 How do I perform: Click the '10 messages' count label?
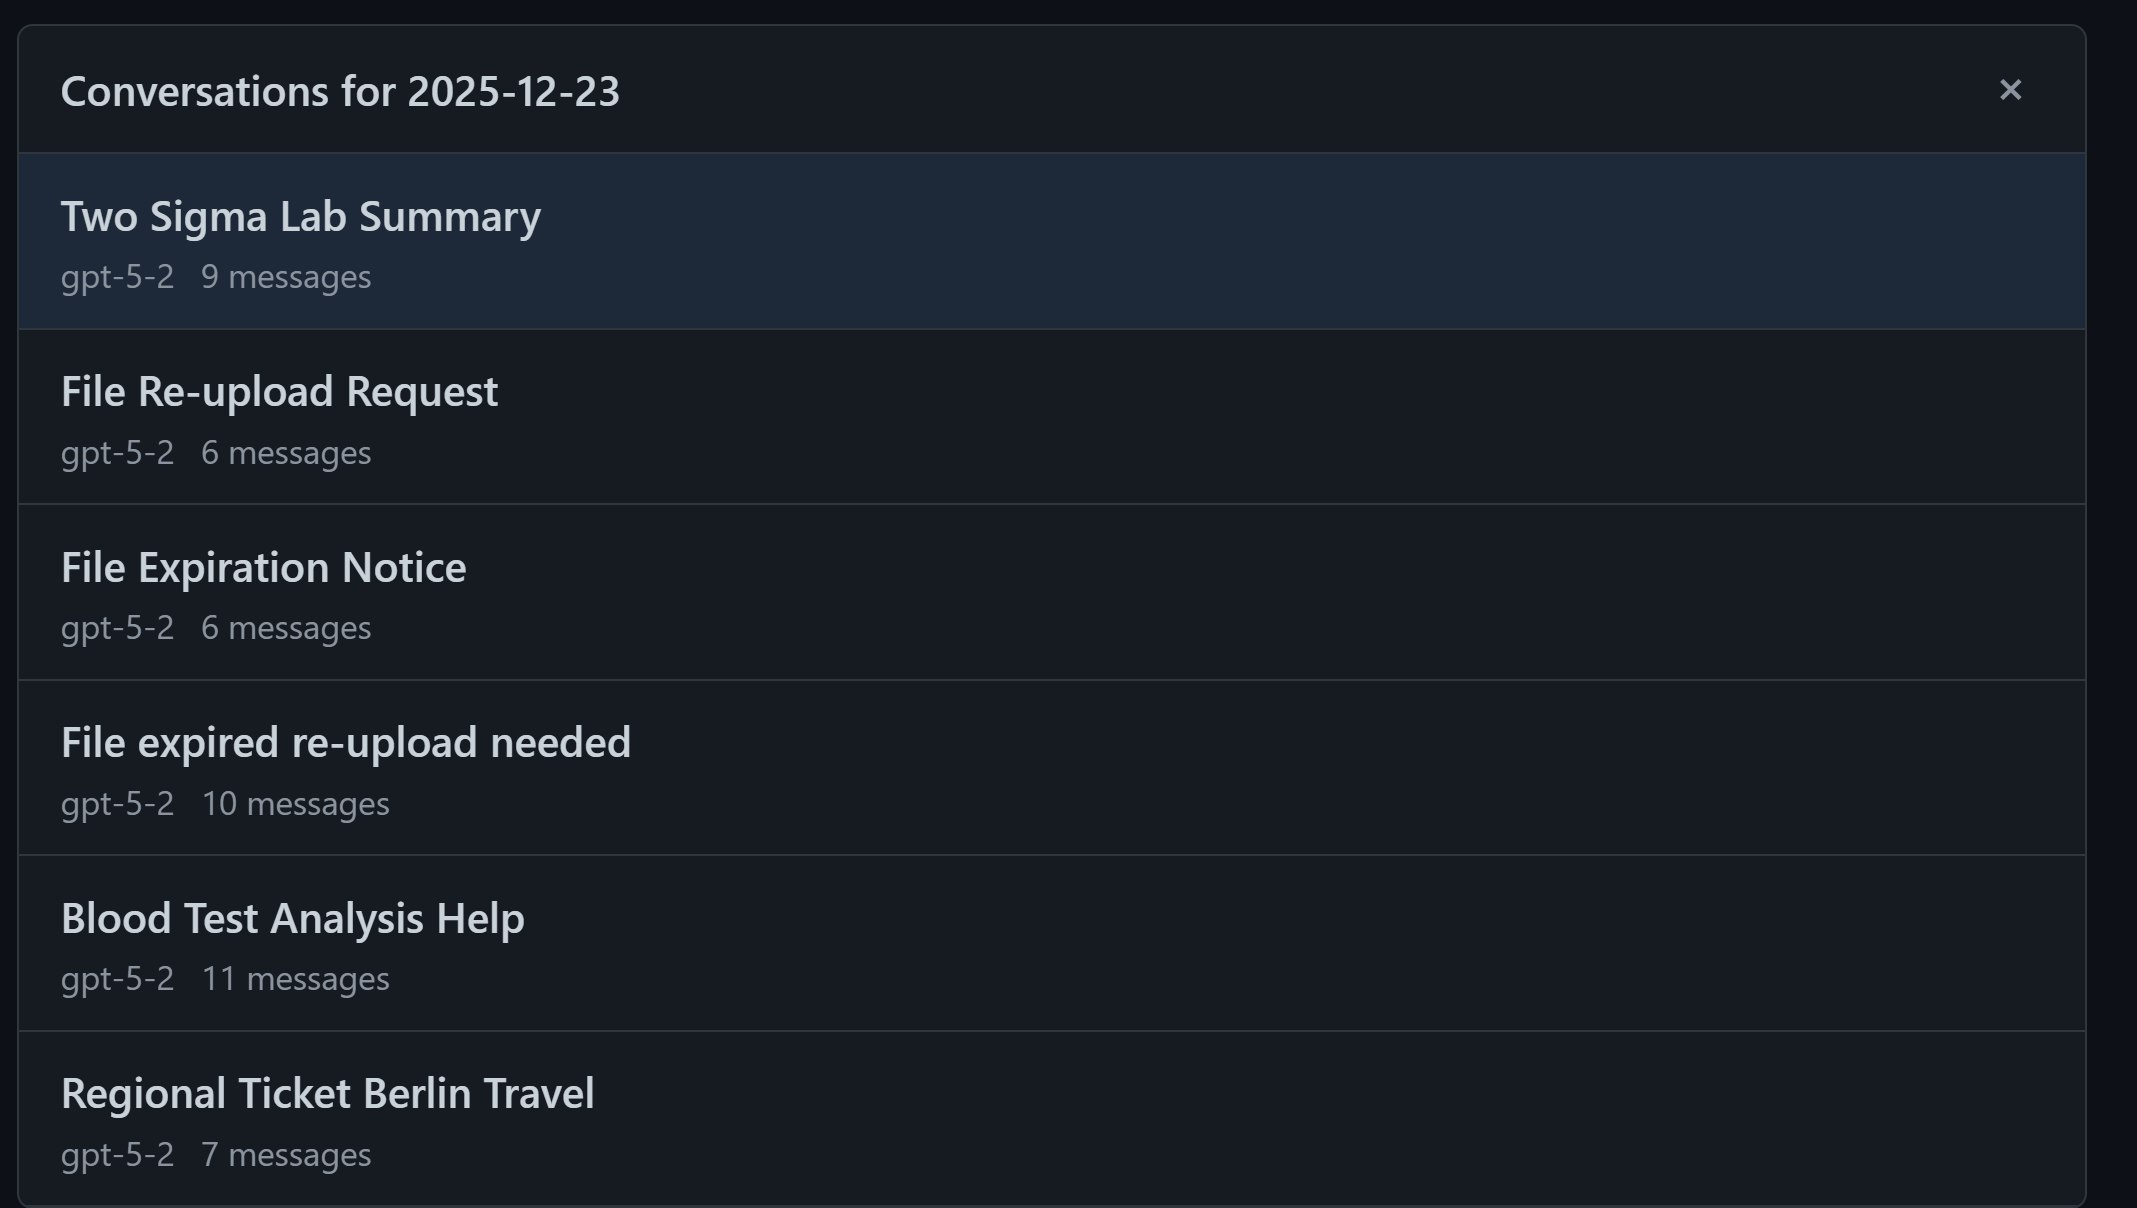(295, 804)
